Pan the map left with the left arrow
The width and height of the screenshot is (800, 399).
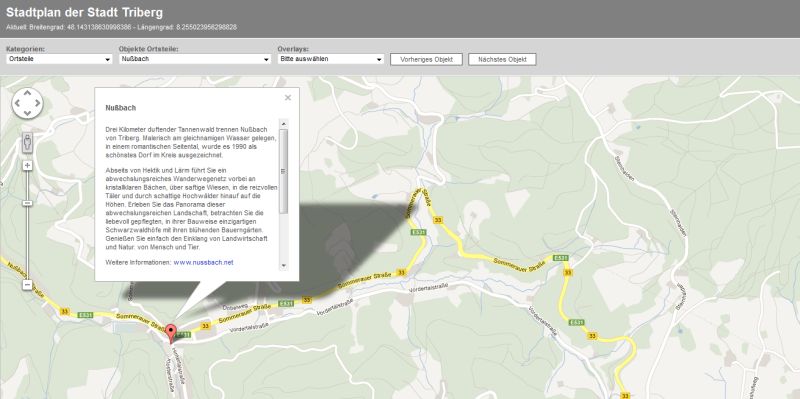coord(18,104)
